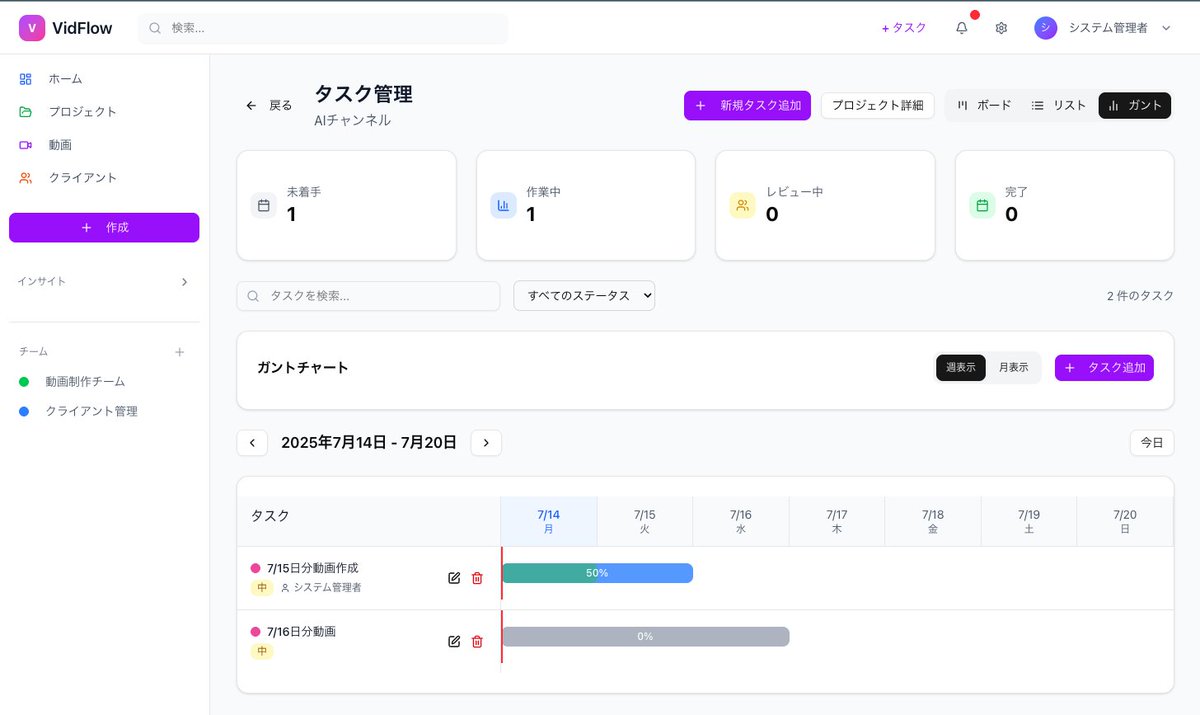Focus the global 検索 field

pos(323,28)
